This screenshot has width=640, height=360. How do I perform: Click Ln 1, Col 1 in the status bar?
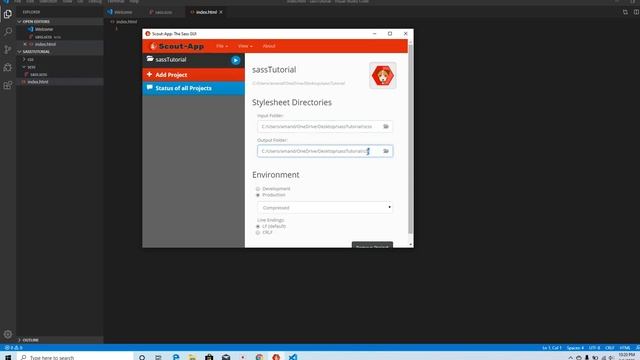point(551,348)
